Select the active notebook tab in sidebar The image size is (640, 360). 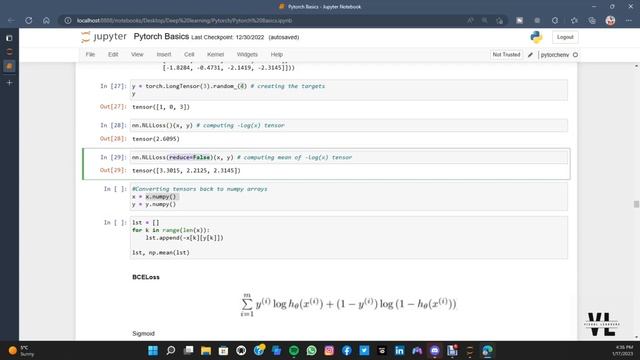(x=9, y=66)
